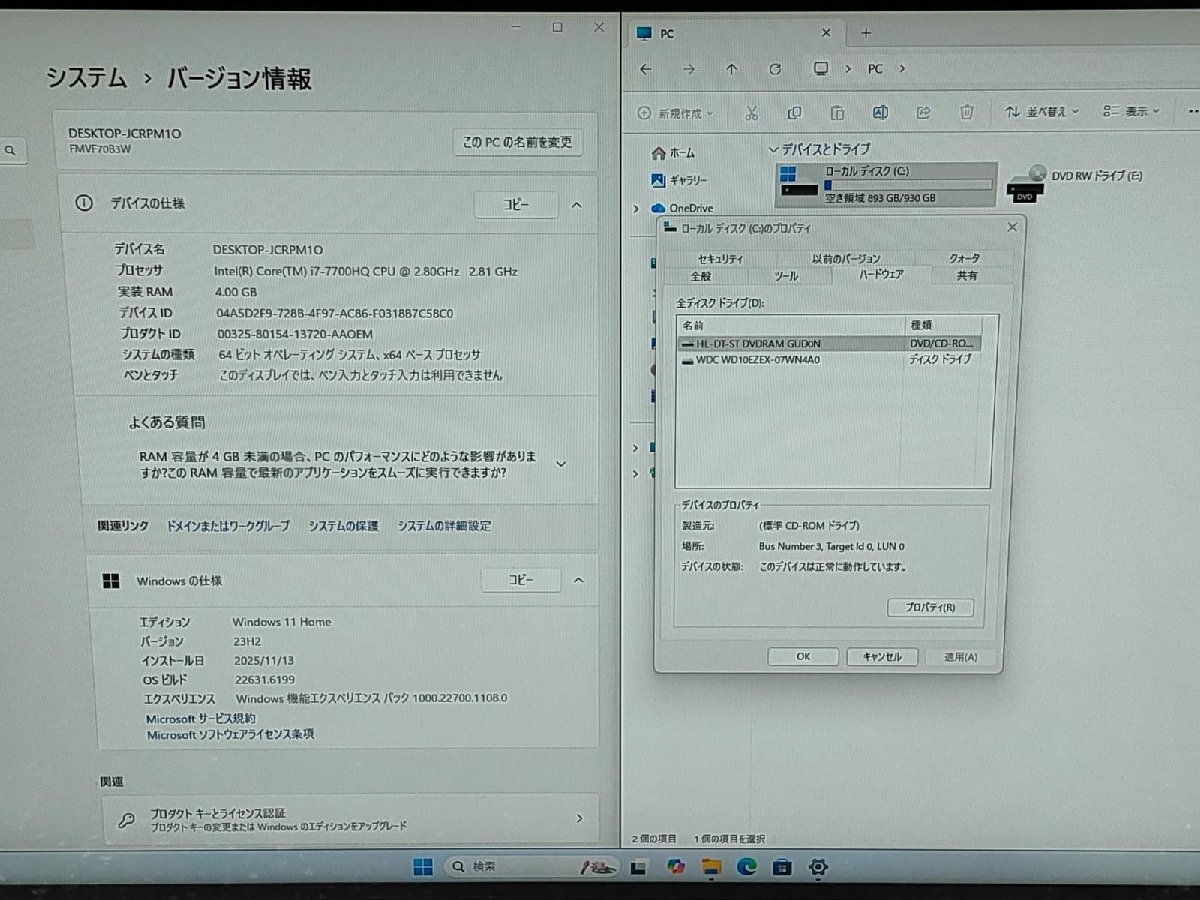The height and width of the screenshot is (900, 1200).
Task: Delete the selected item using the trash icon
Action: pyautogui.click(x=965, y=112)
